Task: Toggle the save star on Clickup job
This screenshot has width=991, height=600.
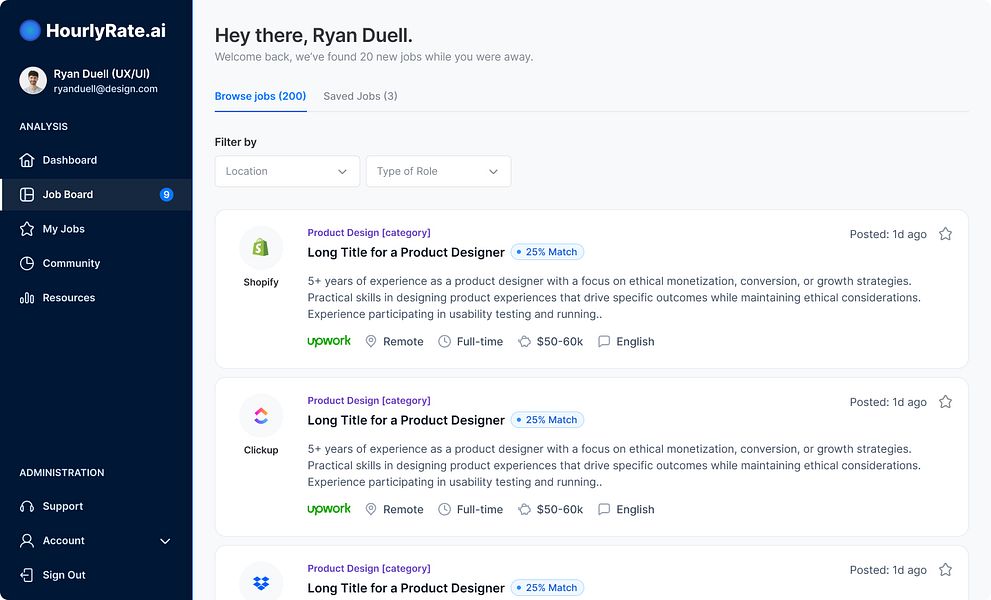Action: [x=945, y=402]
